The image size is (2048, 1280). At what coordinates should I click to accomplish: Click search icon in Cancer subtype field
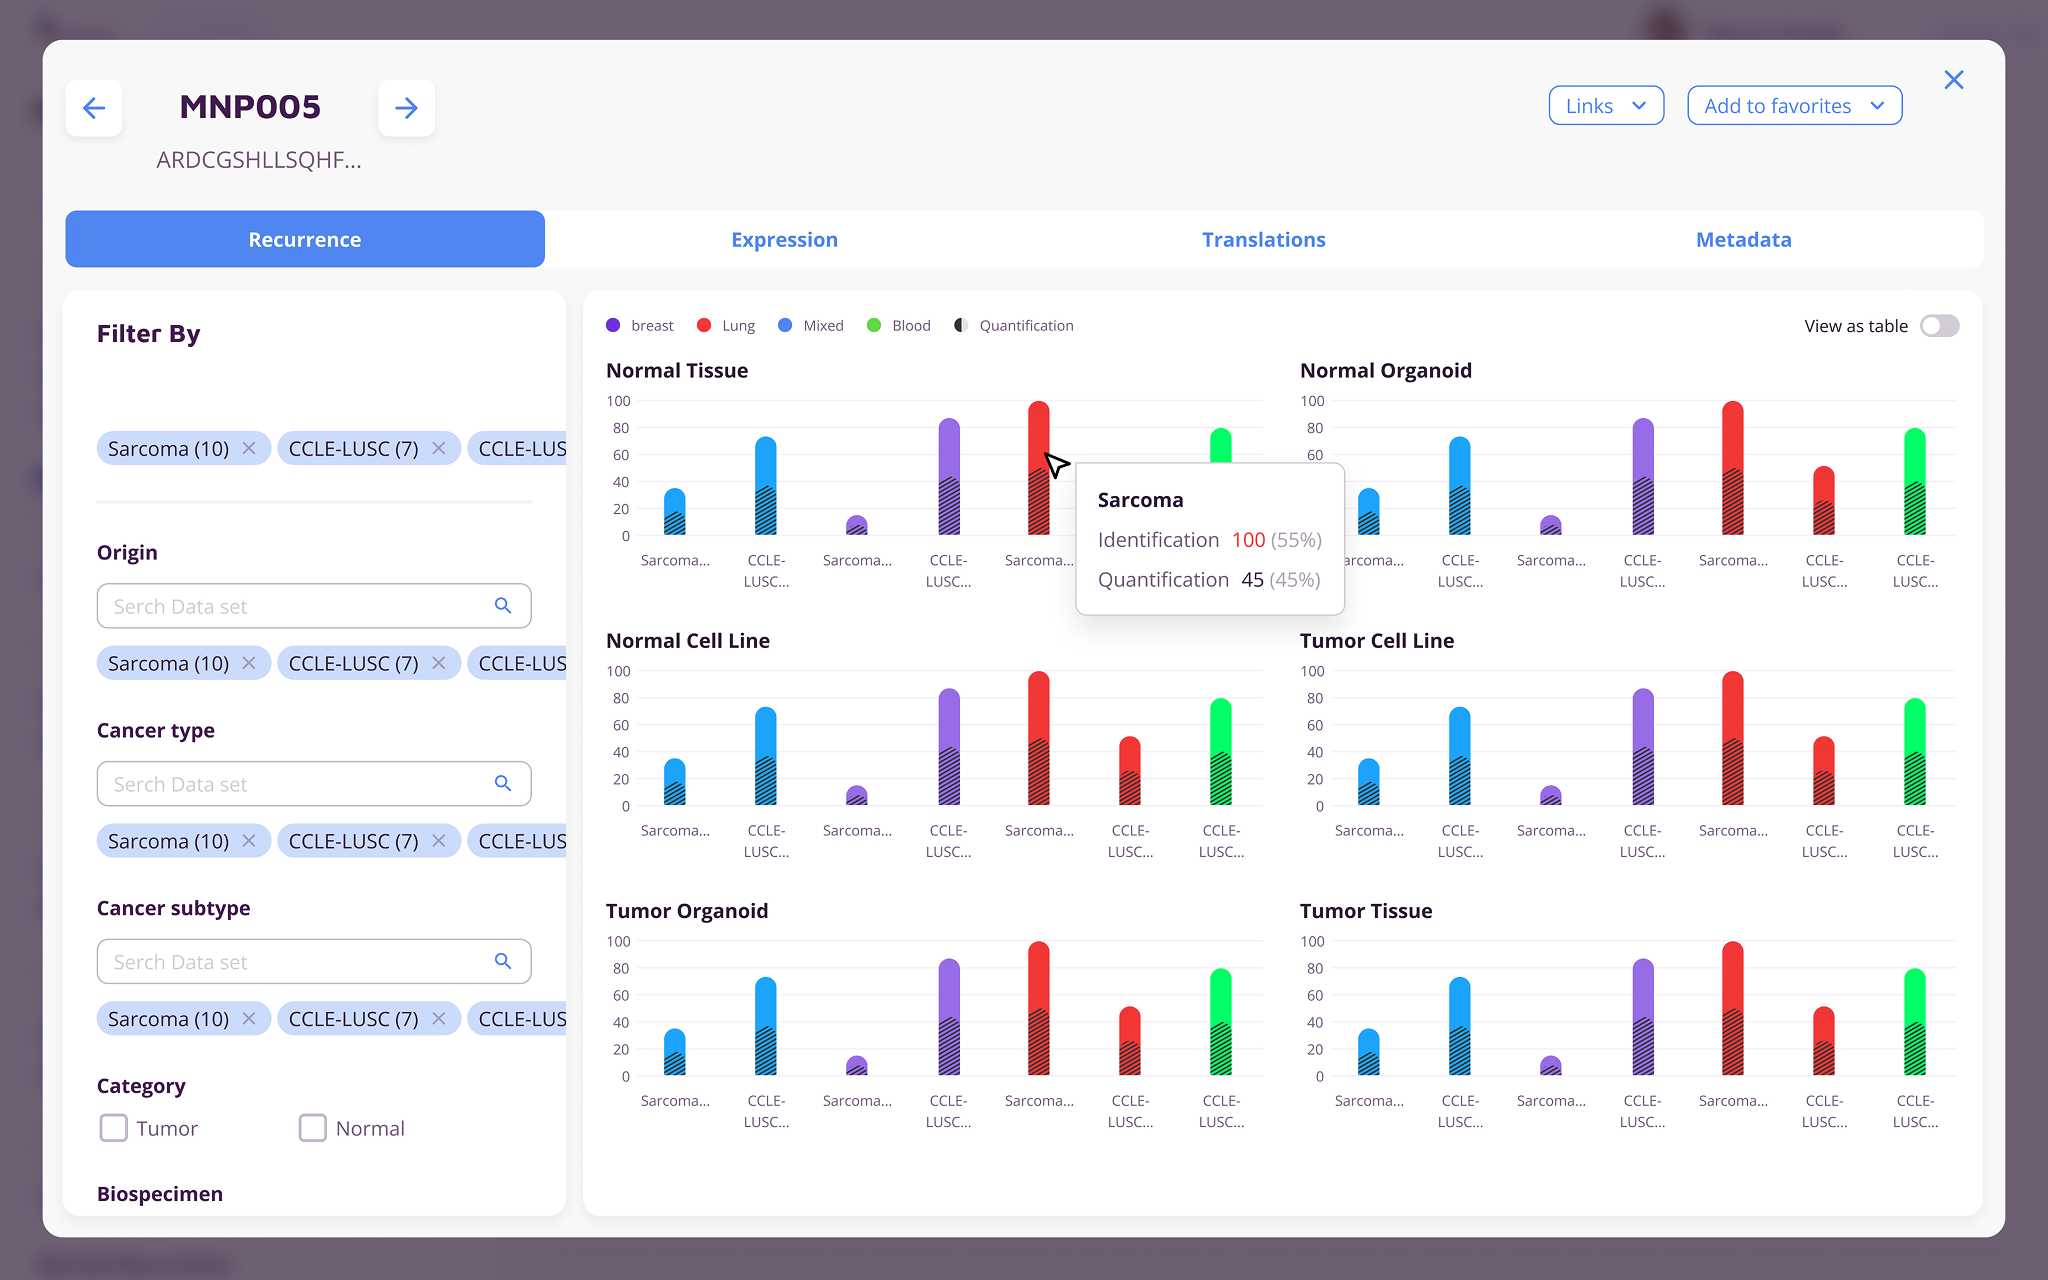(x=503, y=961)
